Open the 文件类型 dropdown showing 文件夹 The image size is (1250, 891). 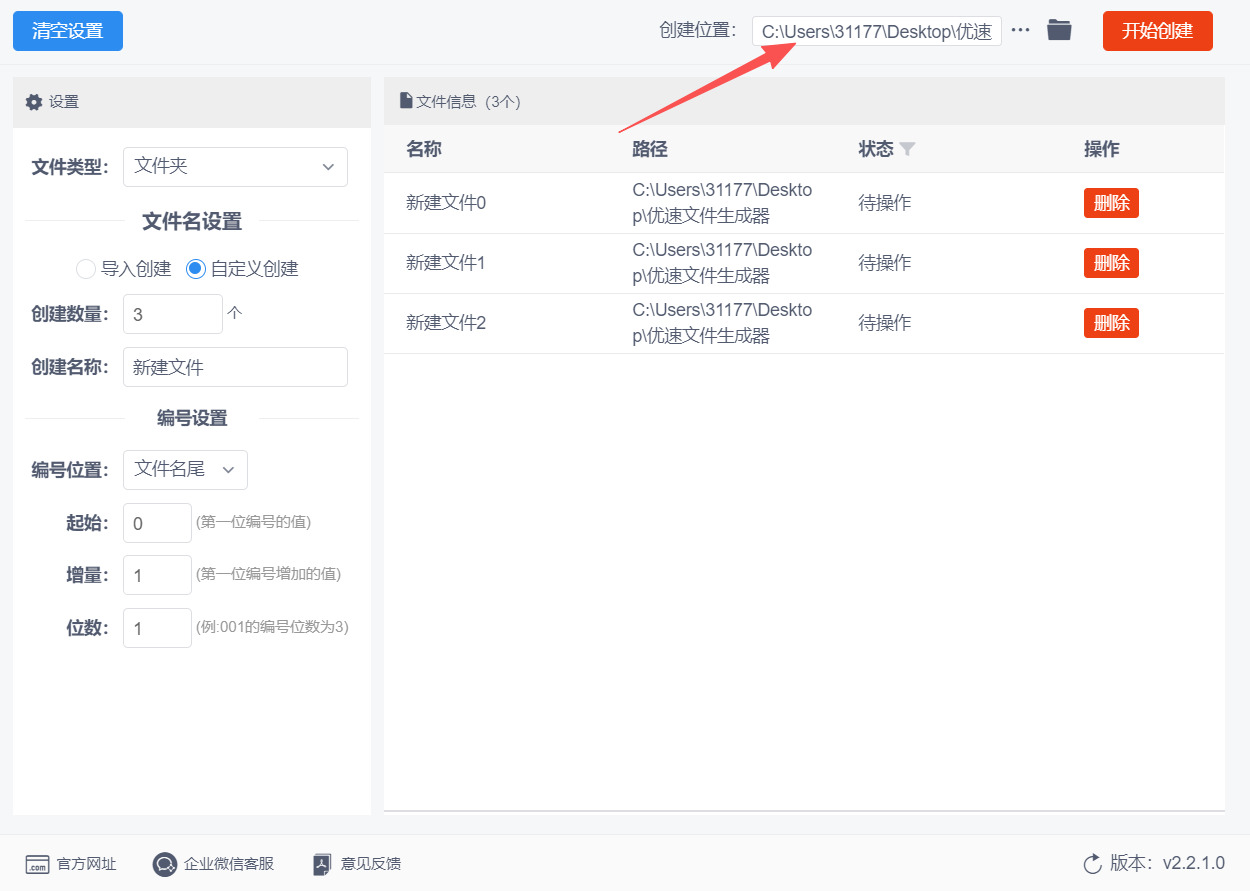[x=235, y=167]
